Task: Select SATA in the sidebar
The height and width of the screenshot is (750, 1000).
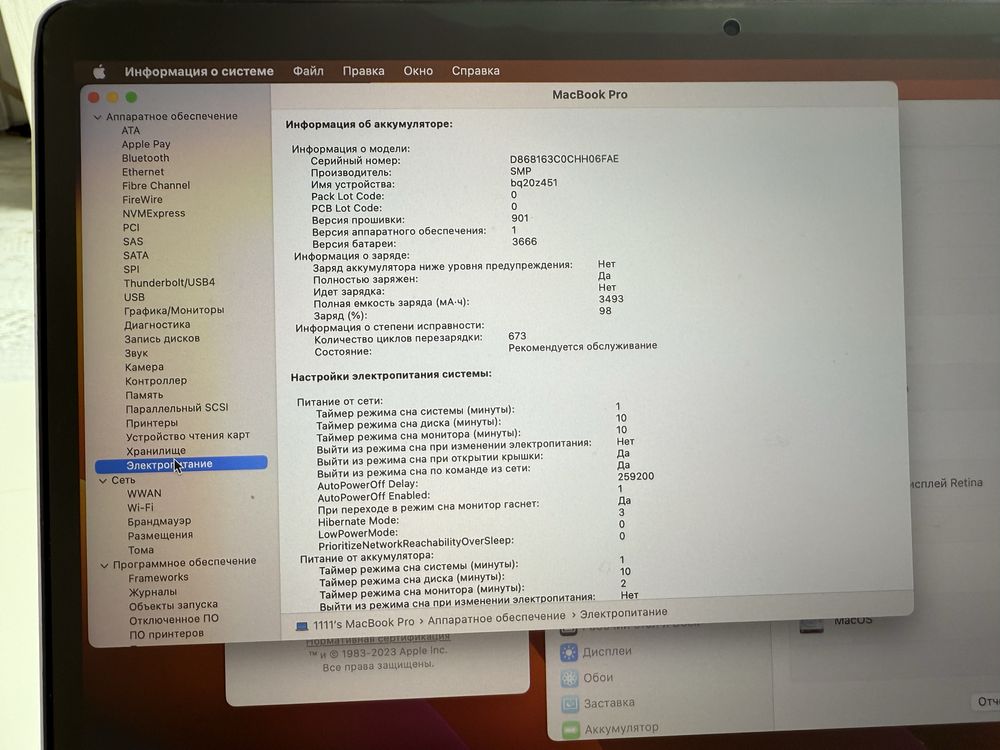Action: 136,256
